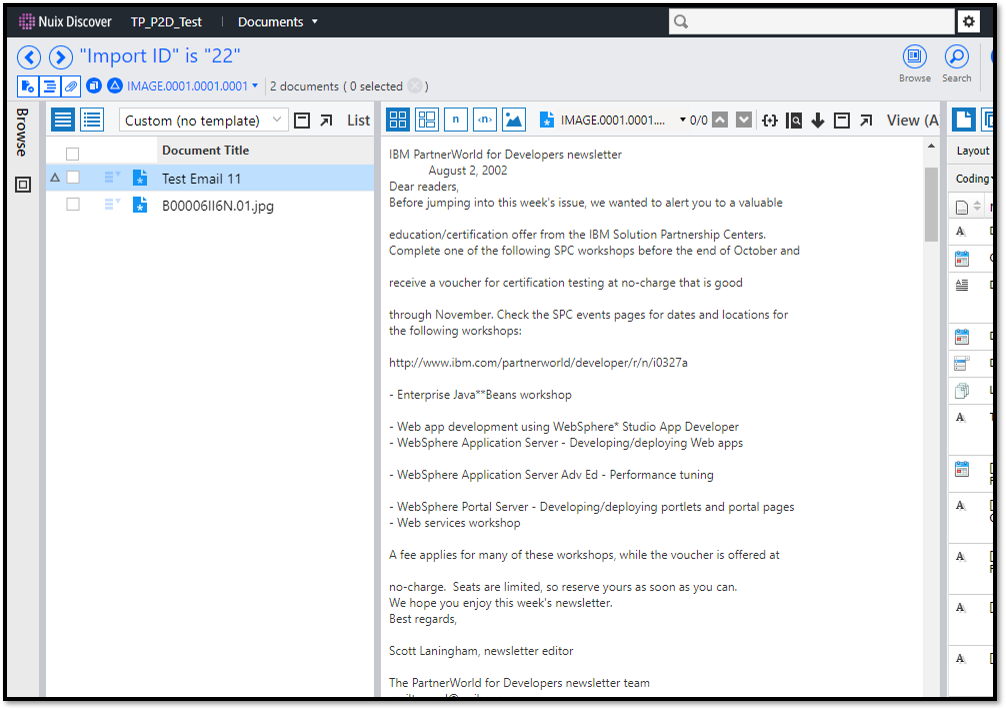Expand the vertical Browse side panel
Screen dimensions: 1006x710
pos(22,132)
